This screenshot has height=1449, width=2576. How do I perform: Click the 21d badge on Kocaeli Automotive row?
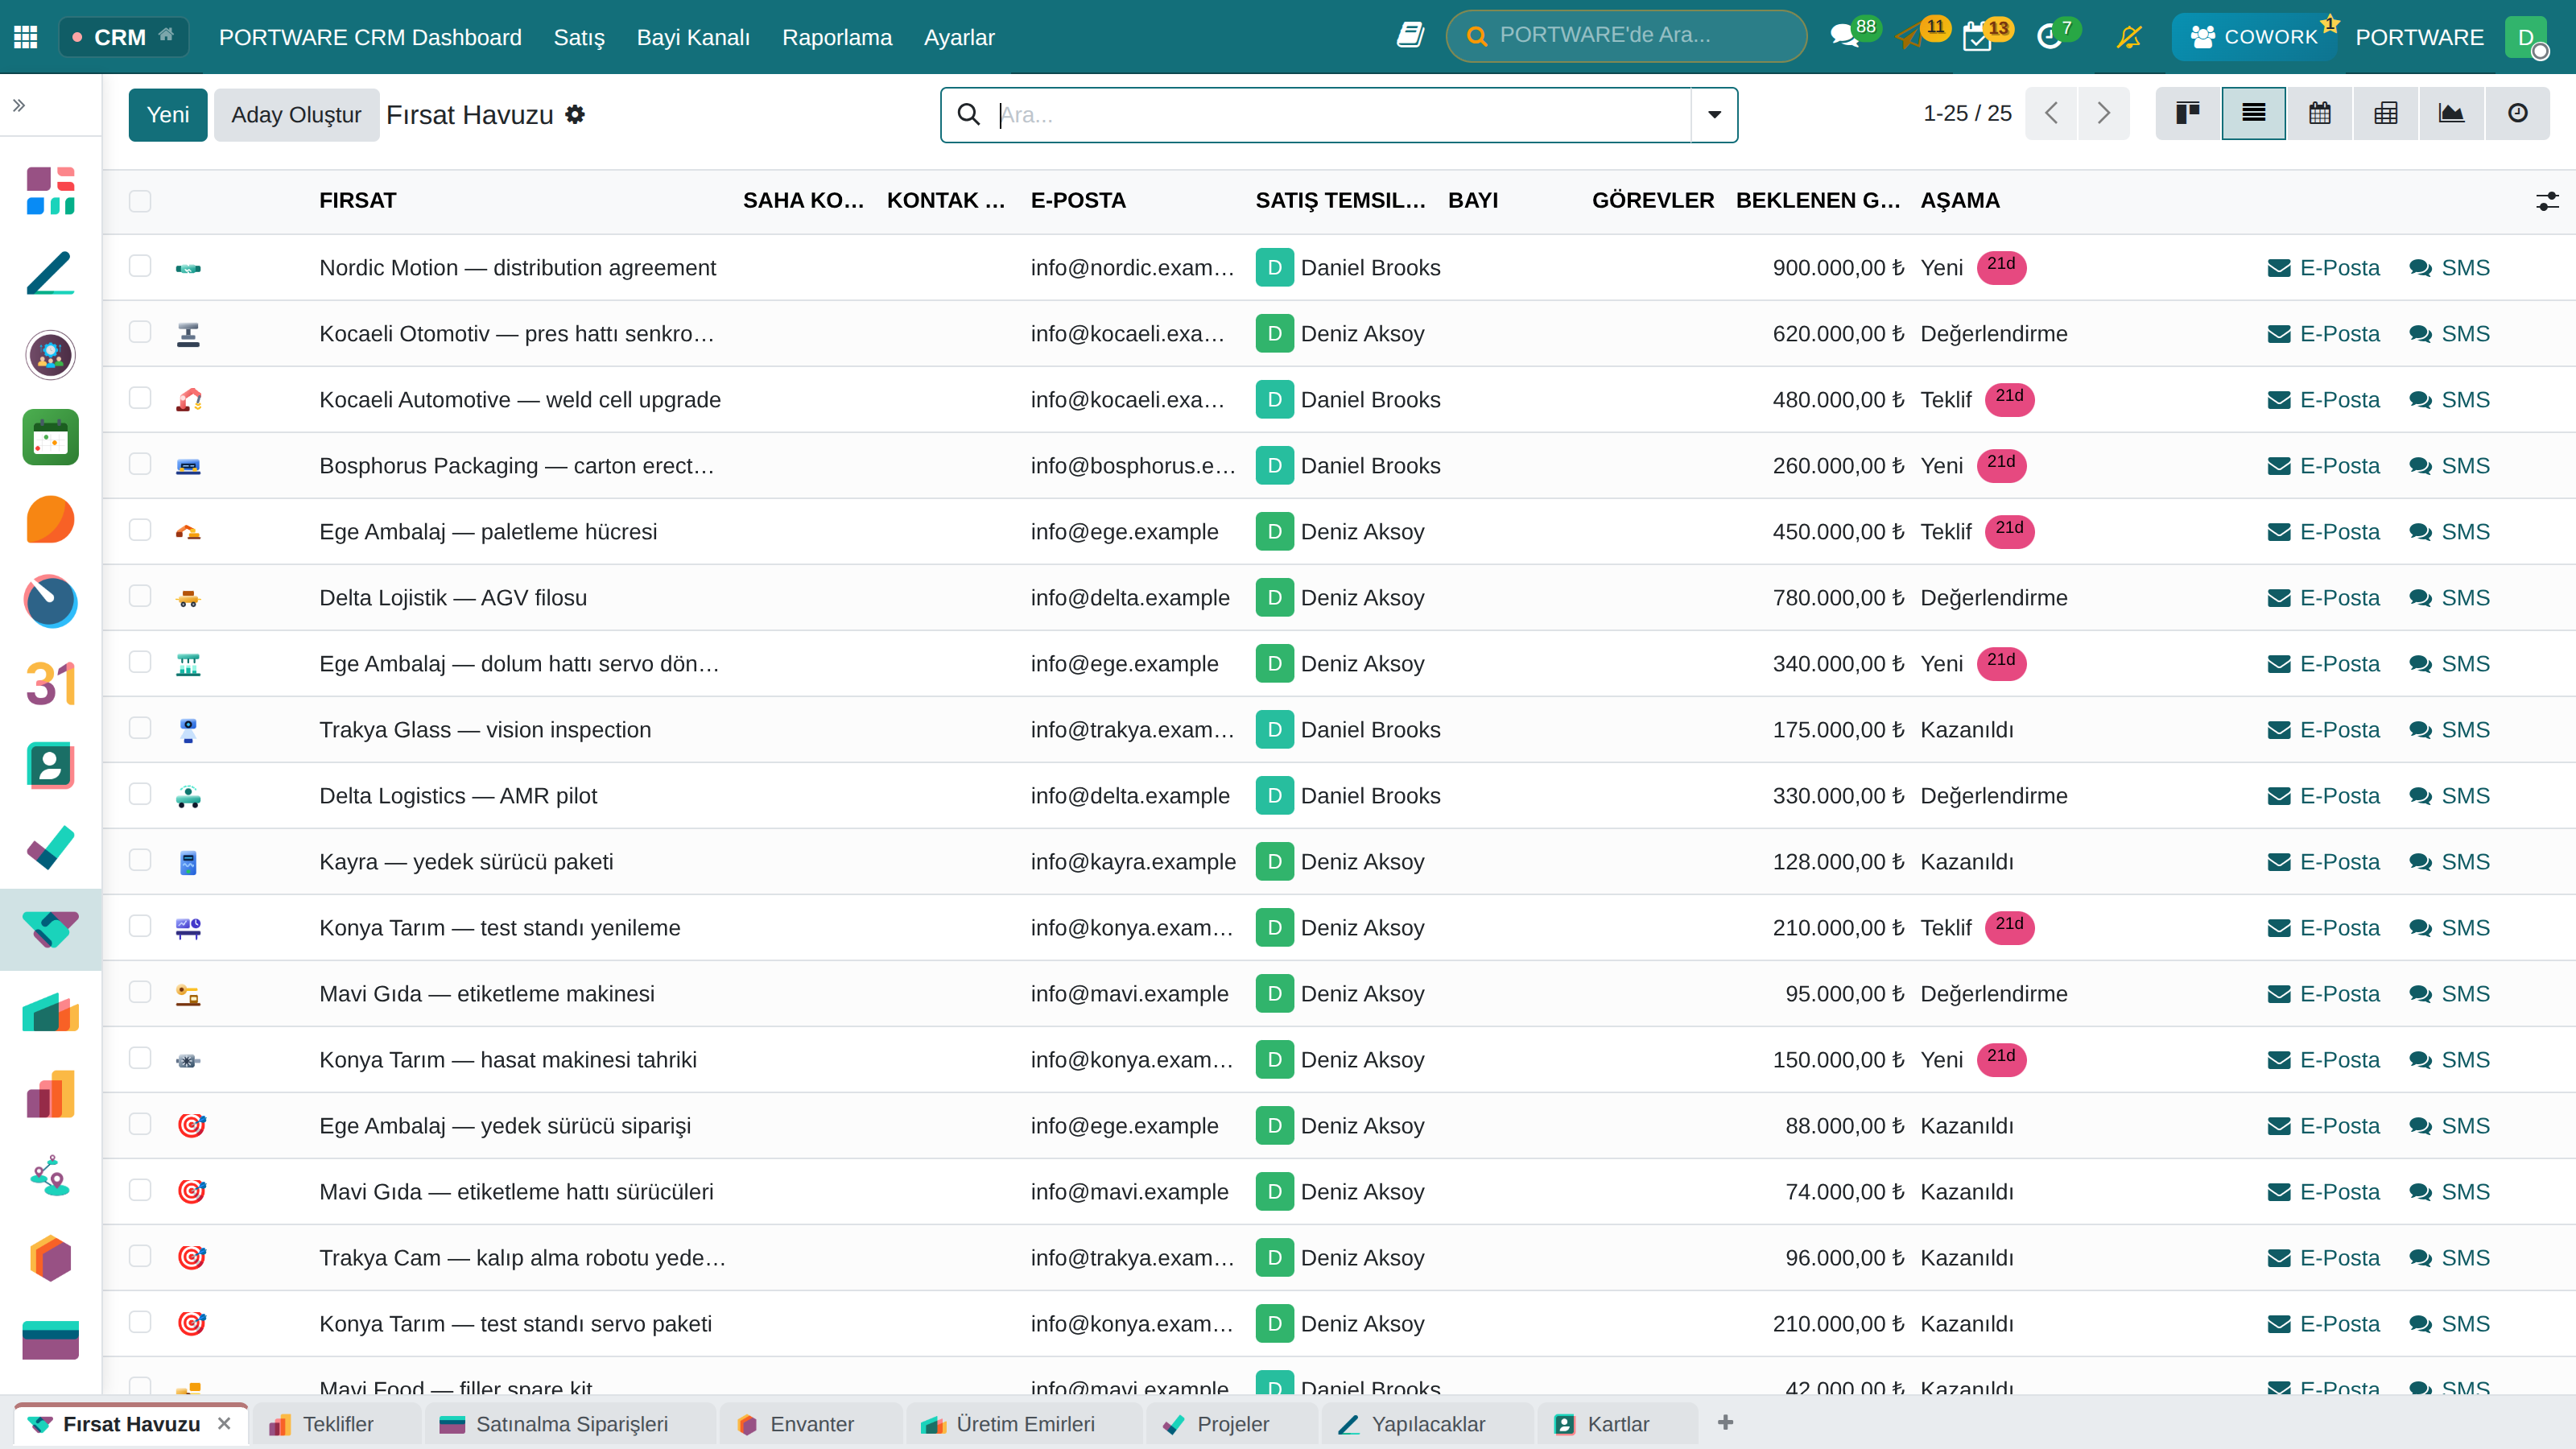pos(2009,399)
